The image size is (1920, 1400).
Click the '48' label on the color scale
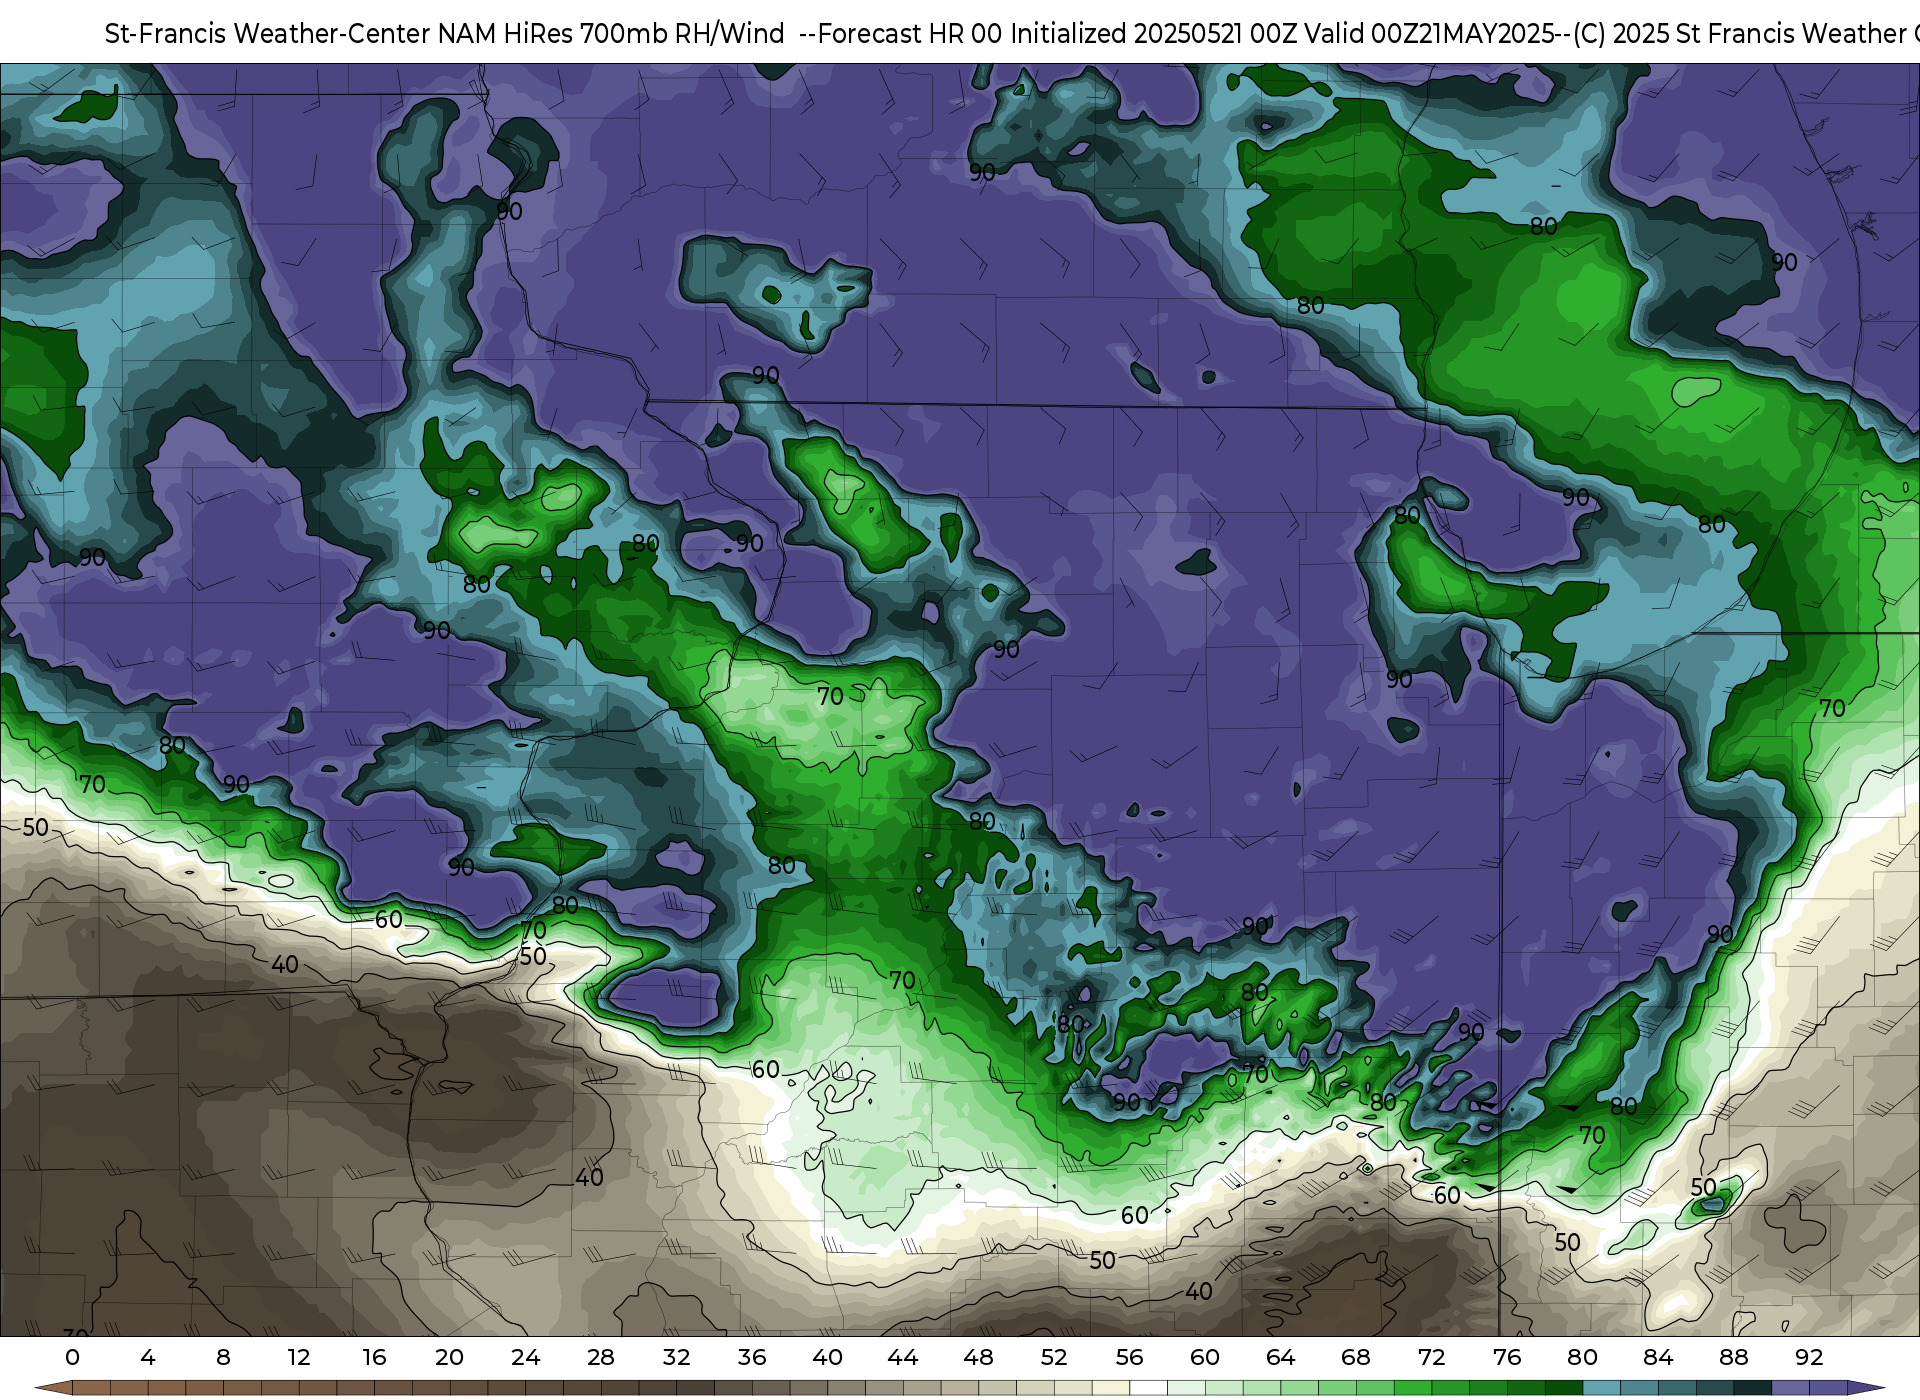coord(979,1357)
